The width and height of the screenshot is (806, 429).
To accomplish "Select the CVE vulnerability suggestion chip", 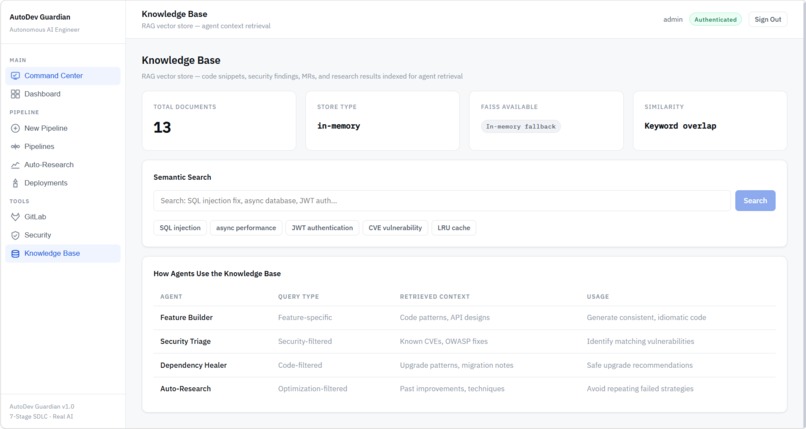I will pos(395,228).
